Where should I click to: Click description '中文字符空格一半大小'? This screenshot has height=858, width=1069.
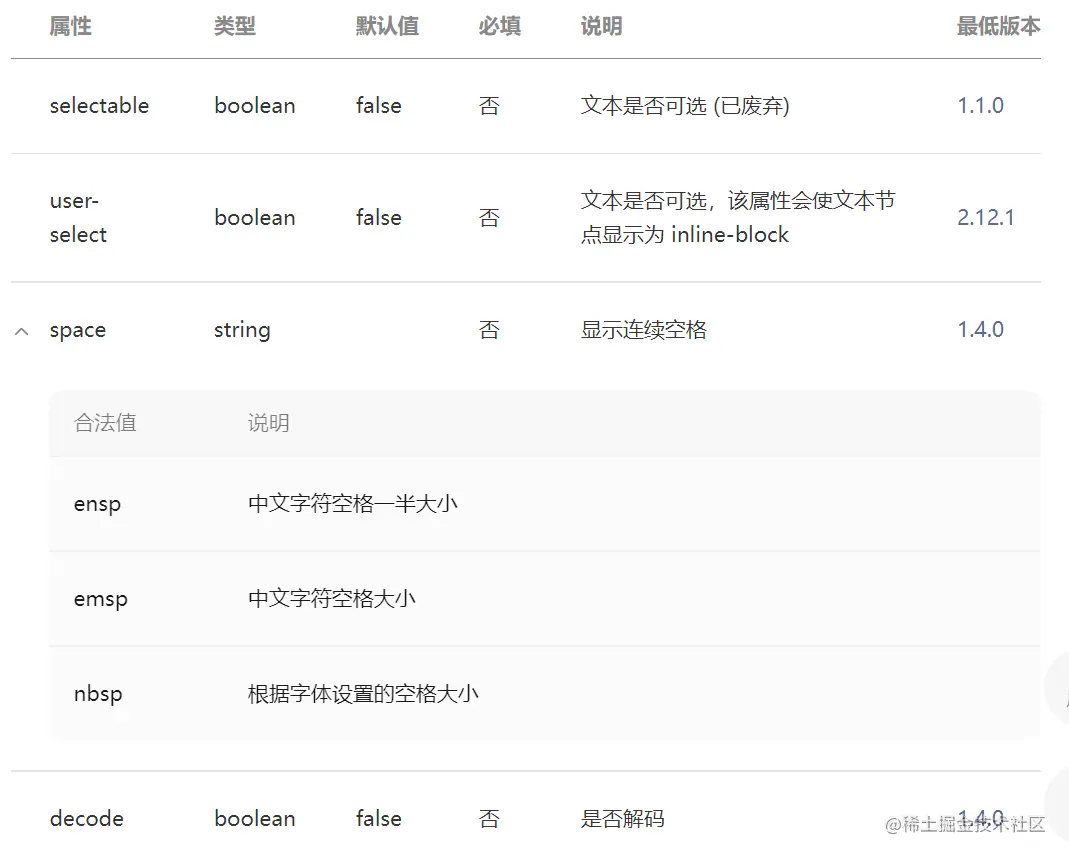click(352, 504)
